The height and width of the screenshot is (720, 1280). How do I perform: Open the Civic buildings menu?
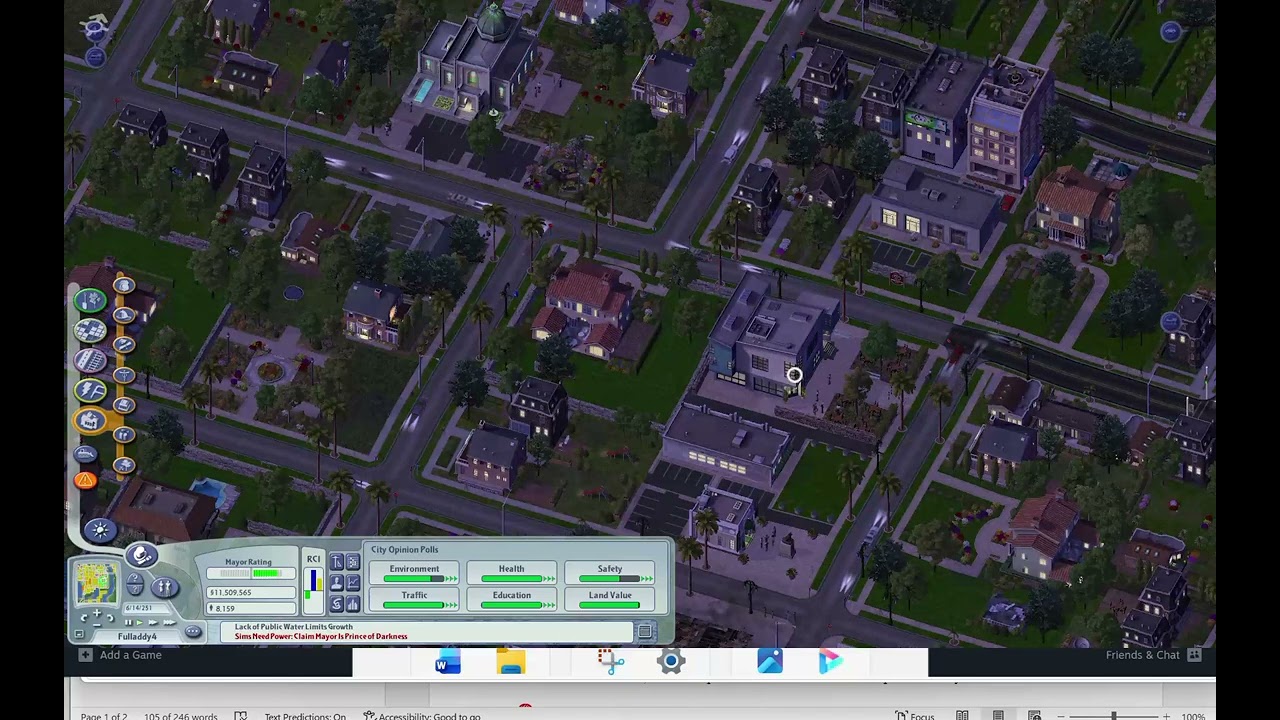tap(90, 420)
